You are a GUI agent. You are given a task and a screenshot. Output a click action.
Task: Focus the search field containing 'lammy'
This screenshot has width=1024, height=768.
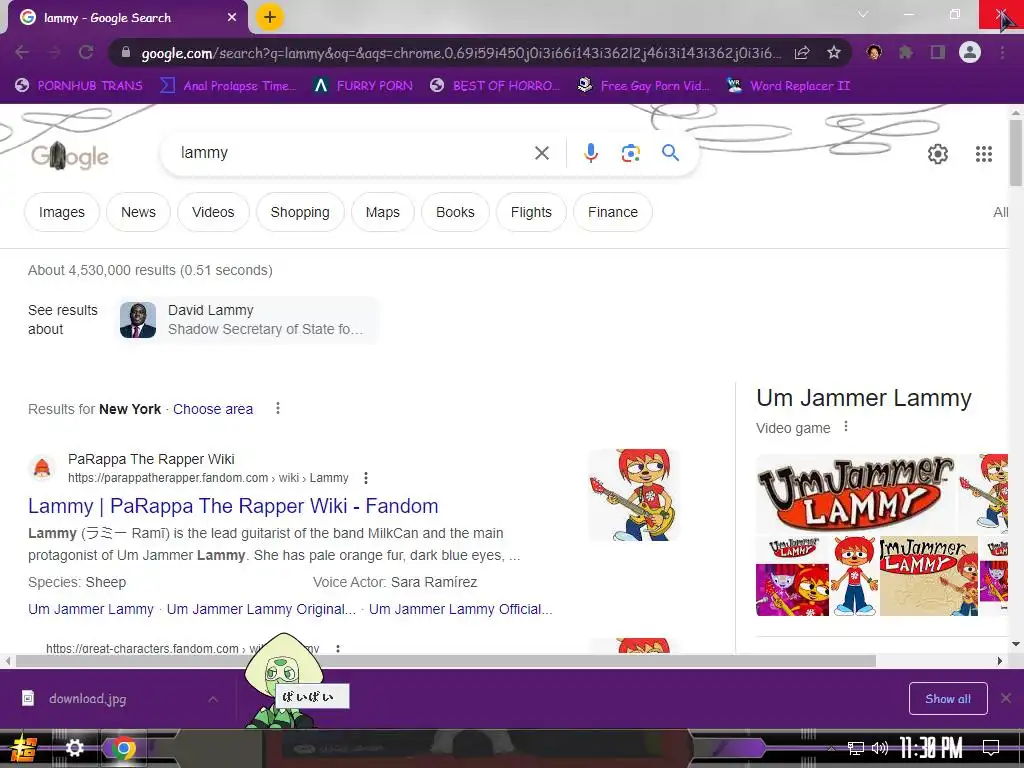tap(353, 153)
